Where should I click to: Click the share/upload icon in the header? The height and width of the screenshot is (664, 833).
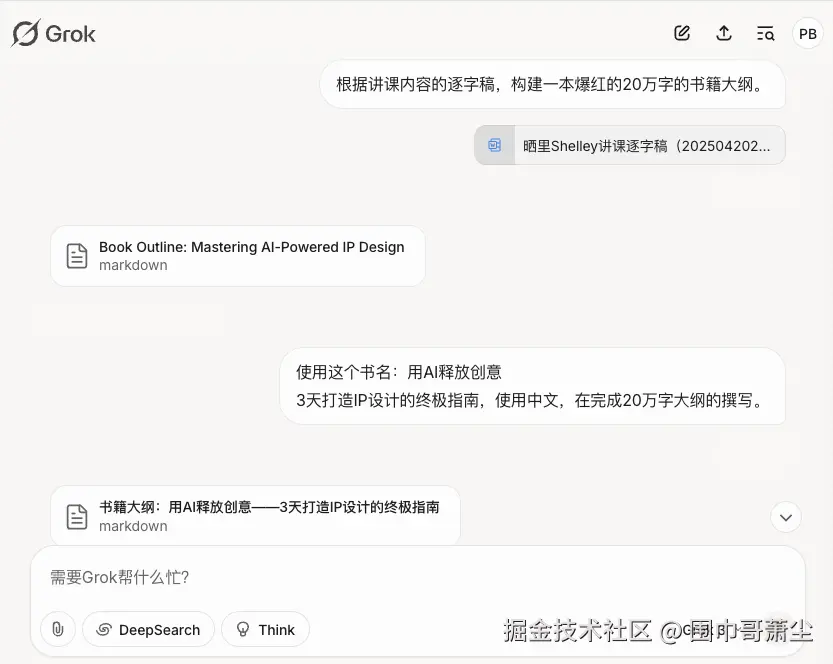[x=724, y=33]
